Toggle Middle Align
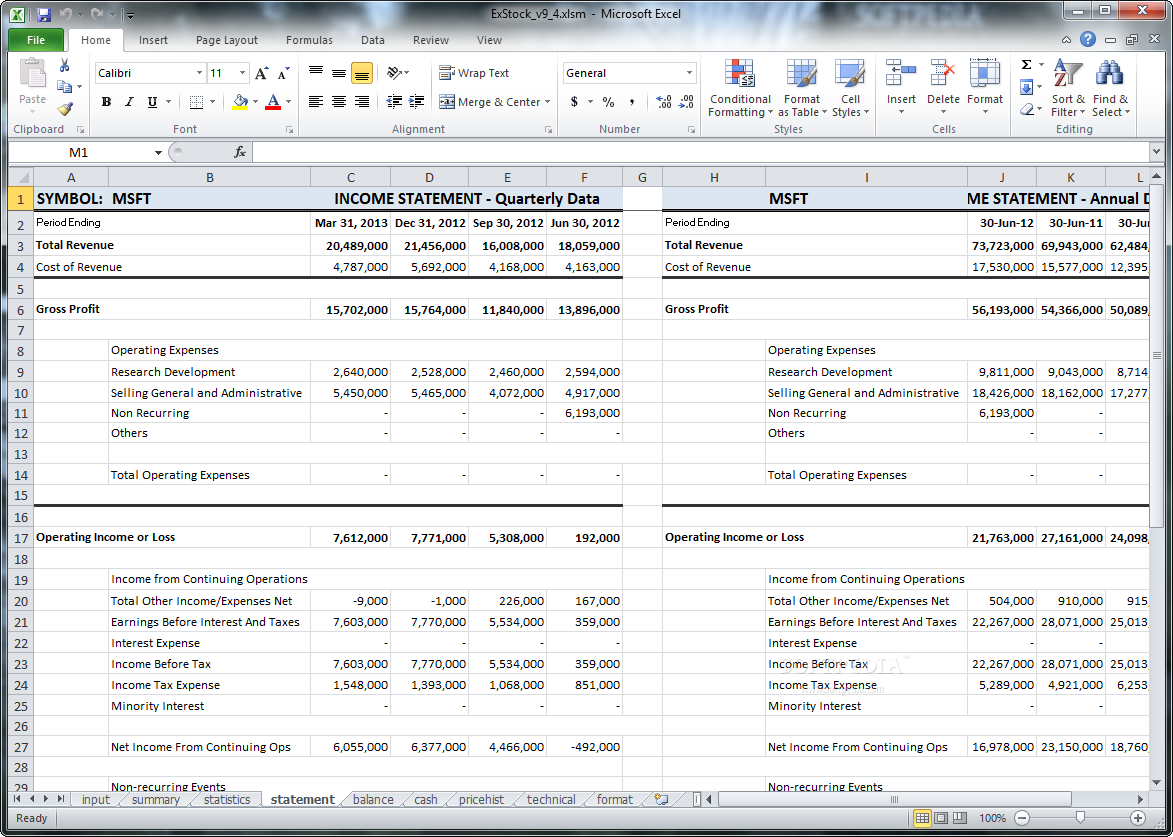Screen dimensions: 1173x837 click(339, 73)
